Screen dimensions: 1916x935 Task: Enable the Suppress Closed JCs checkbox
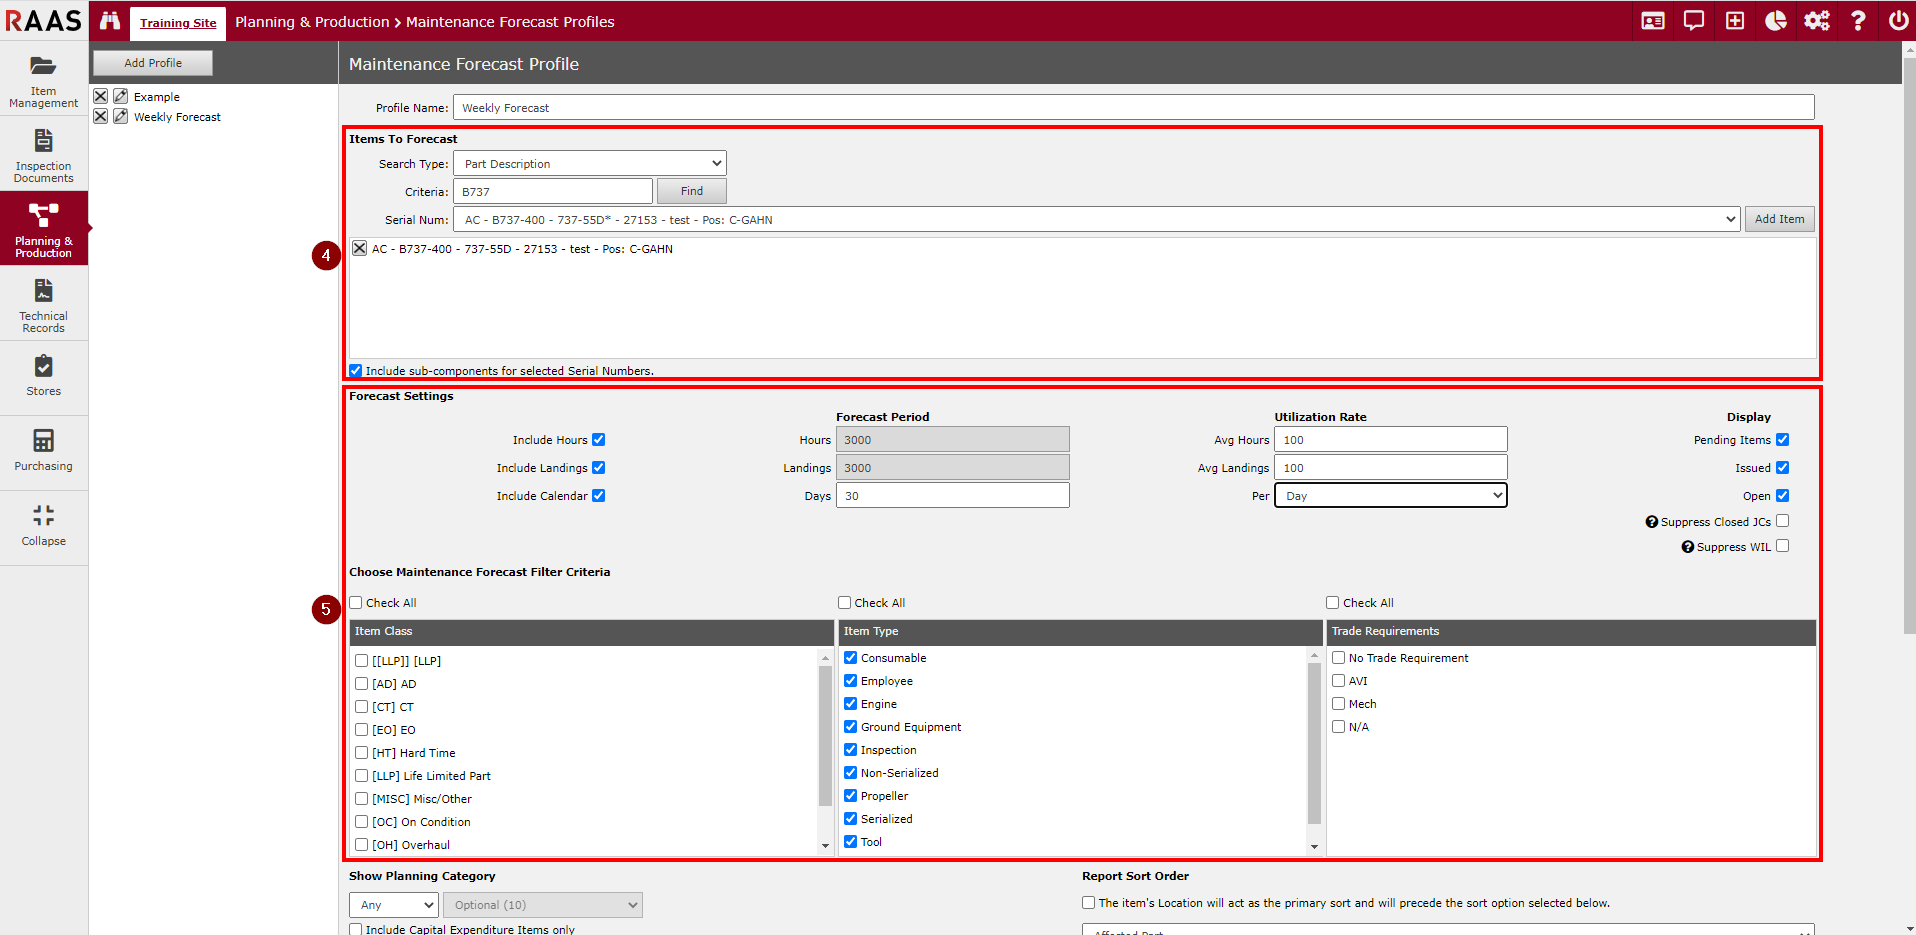pyautogui.click(x=1782, y=521)
